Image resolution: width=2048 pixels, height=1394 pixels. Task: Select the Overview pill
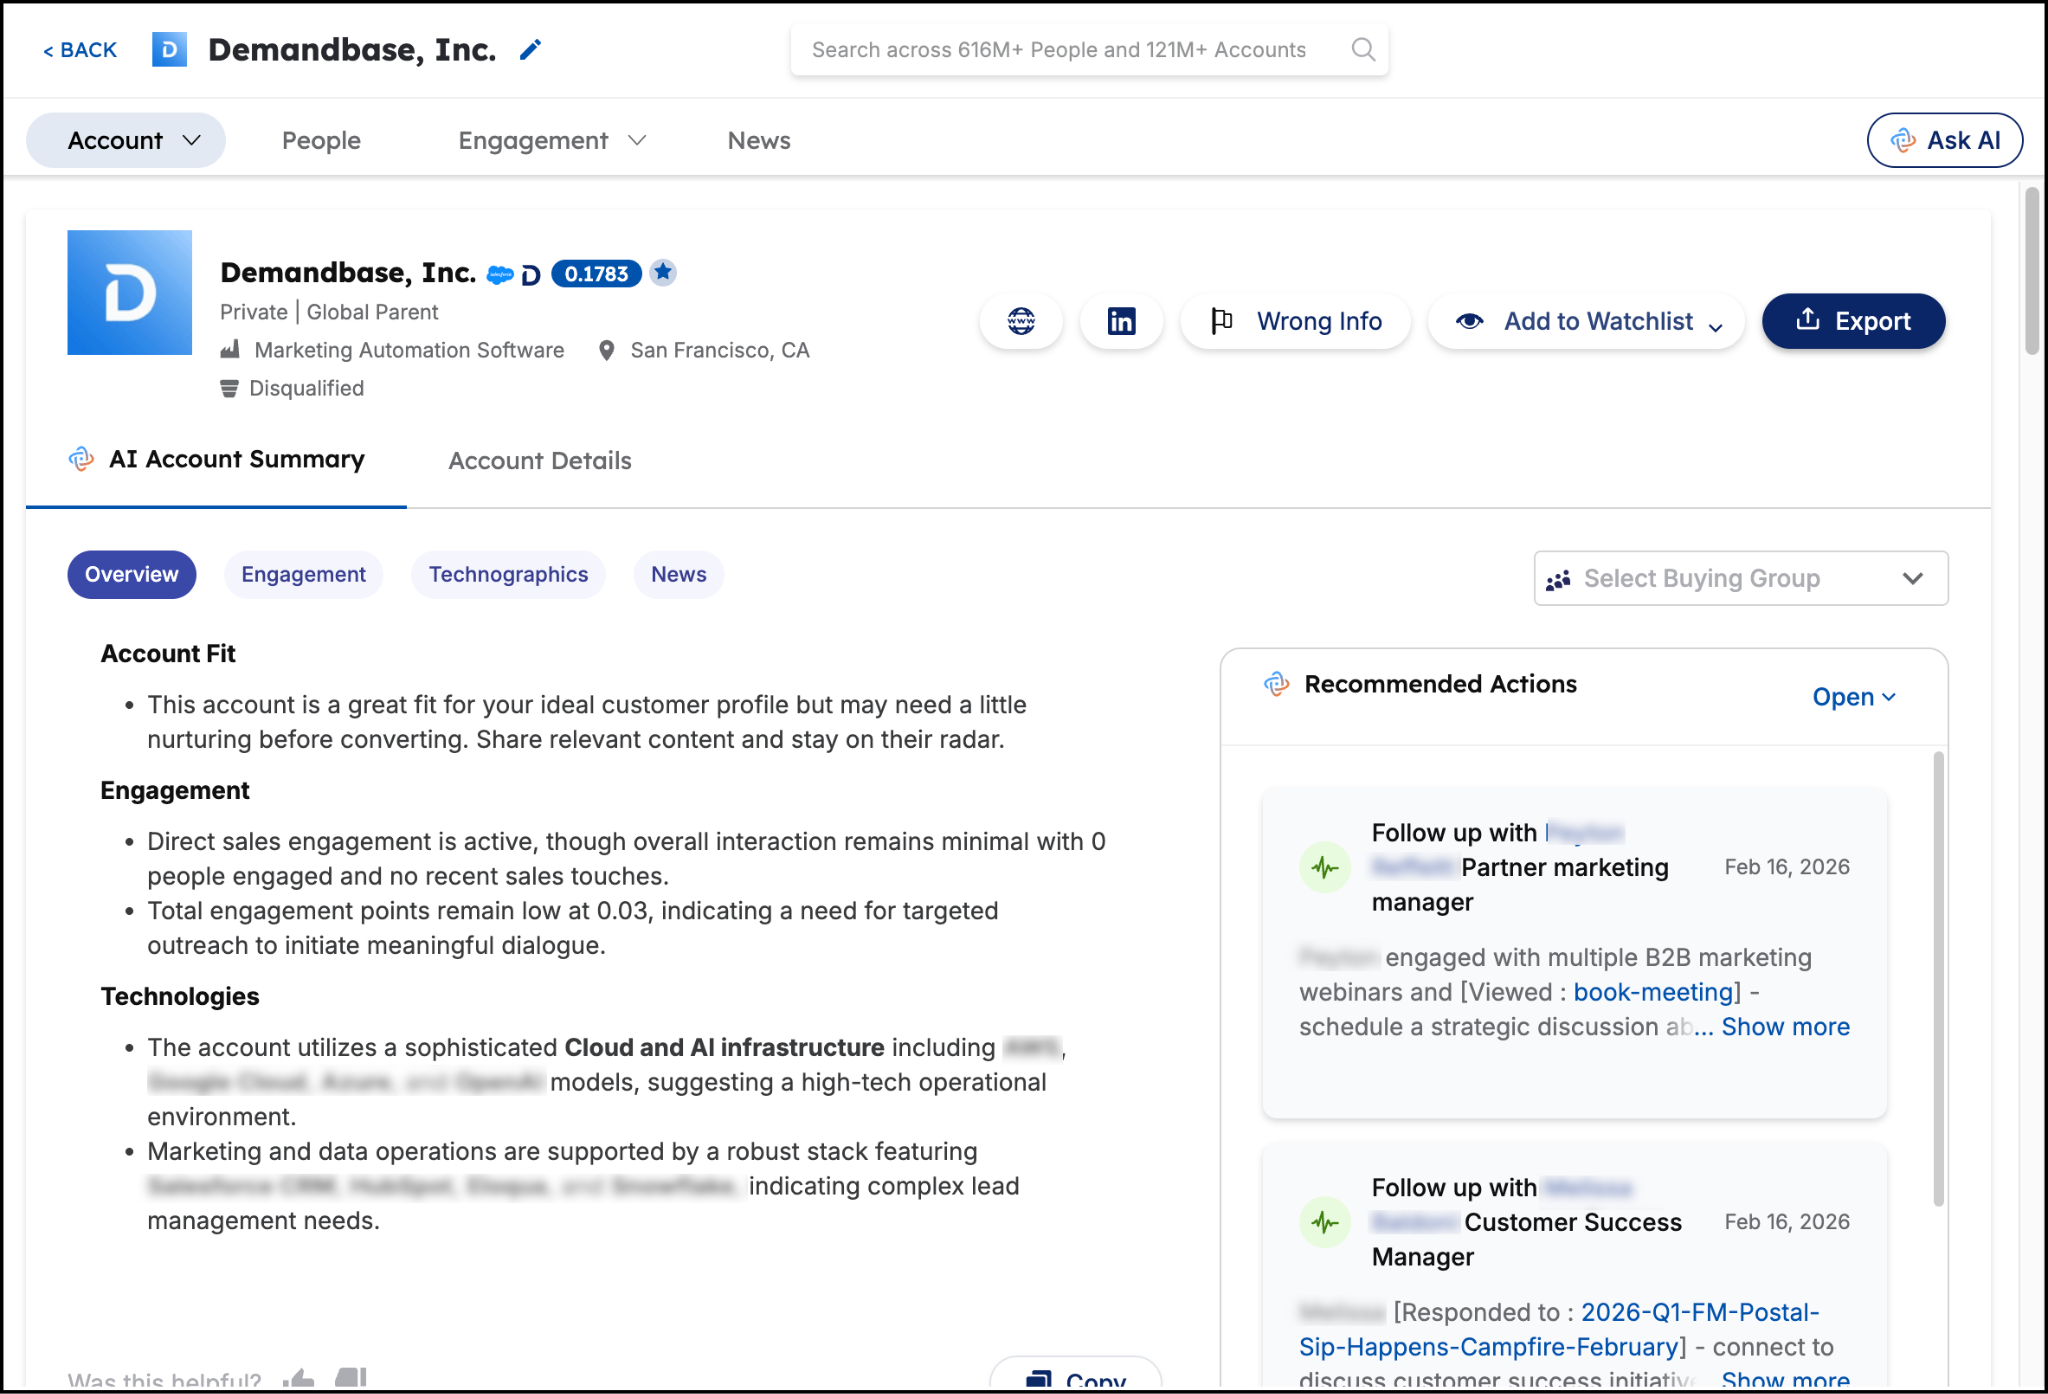[x=131, y=575]
